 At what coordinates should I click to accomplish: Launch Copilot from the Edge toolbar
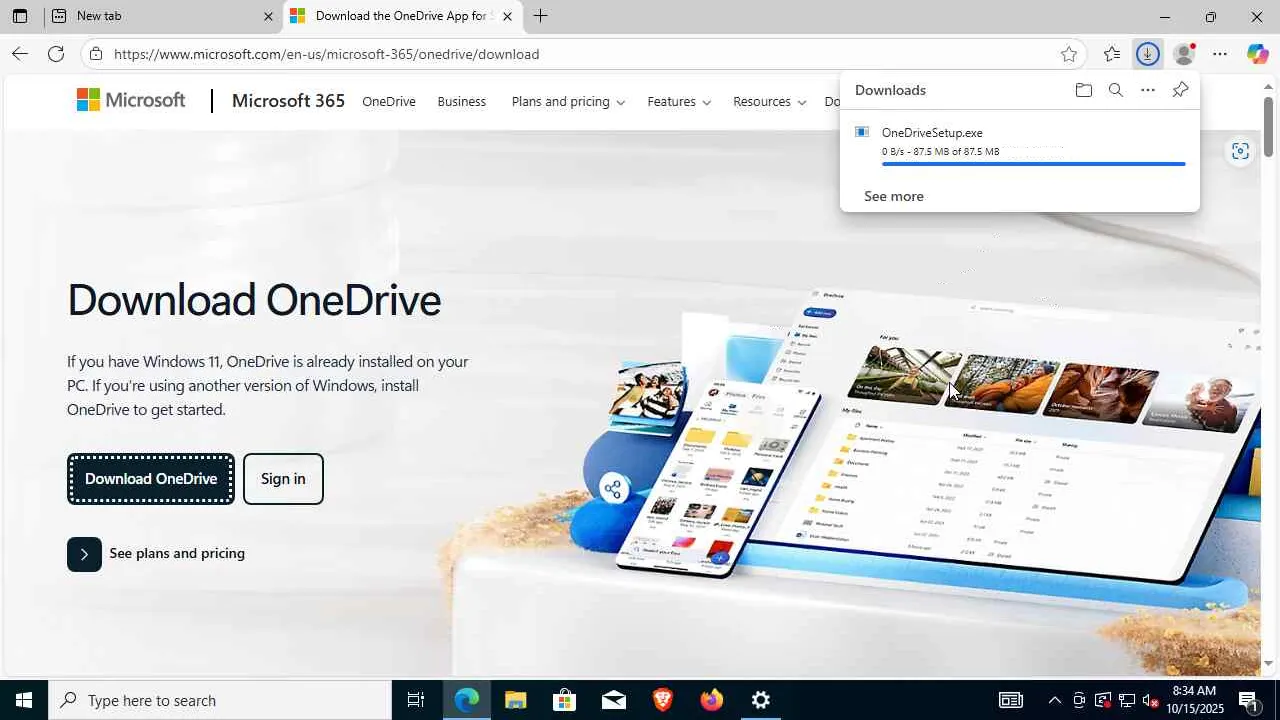click(1257, 54)
